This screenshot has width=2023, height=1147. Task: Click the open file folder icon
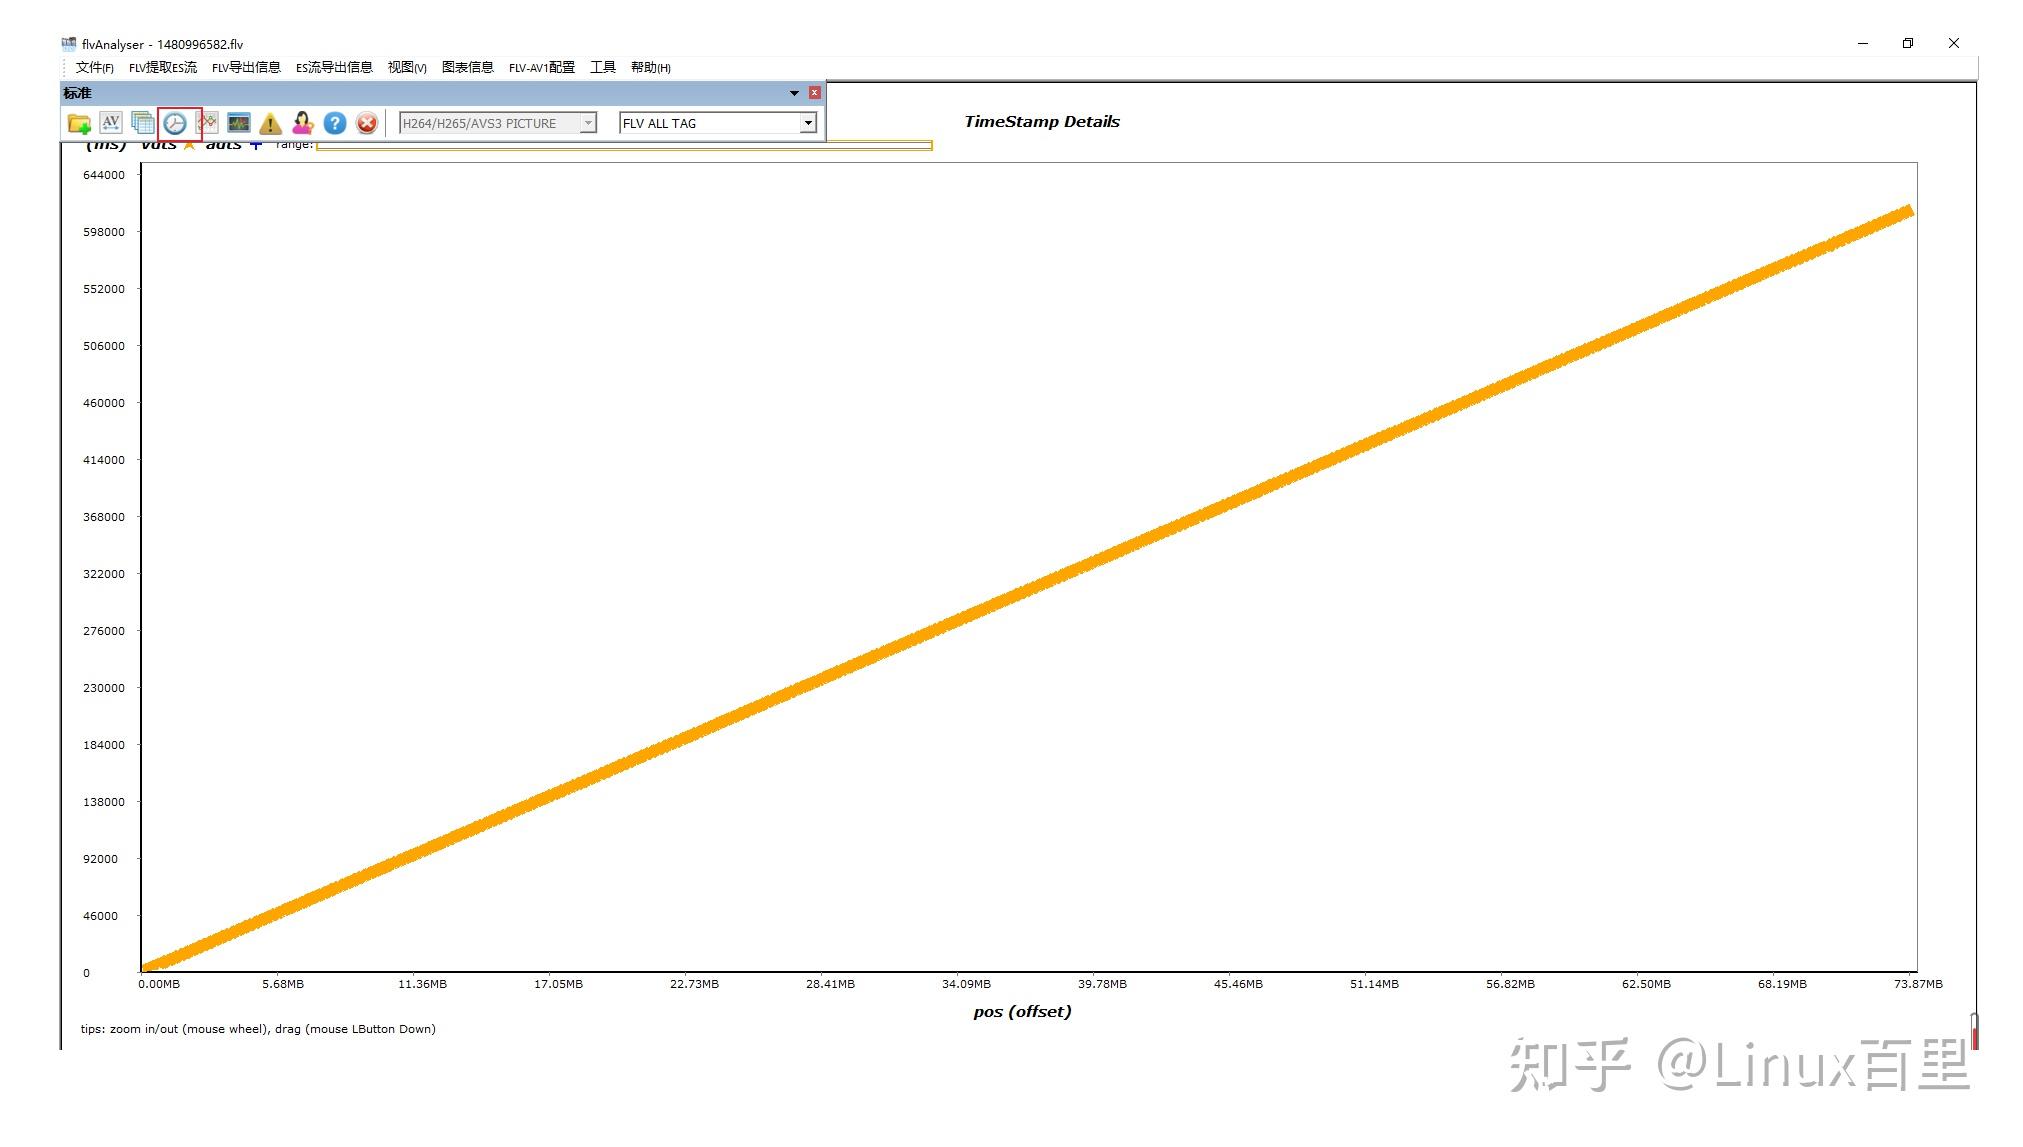click(x=79, y=123)
